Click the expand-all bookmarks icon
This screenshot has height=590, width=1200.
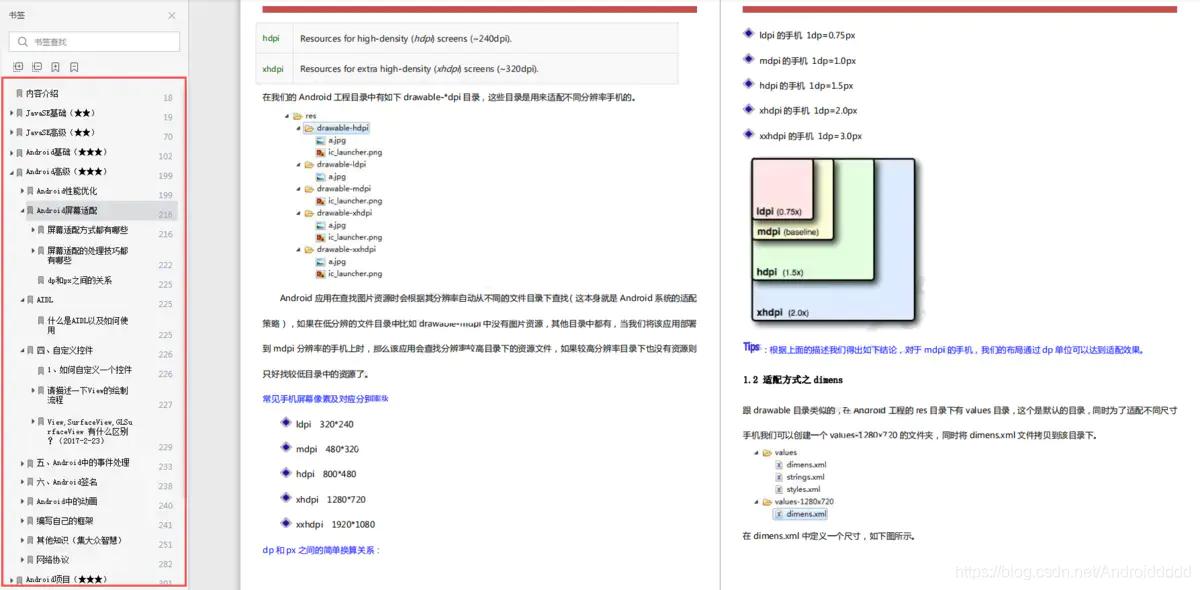(17, 66)
